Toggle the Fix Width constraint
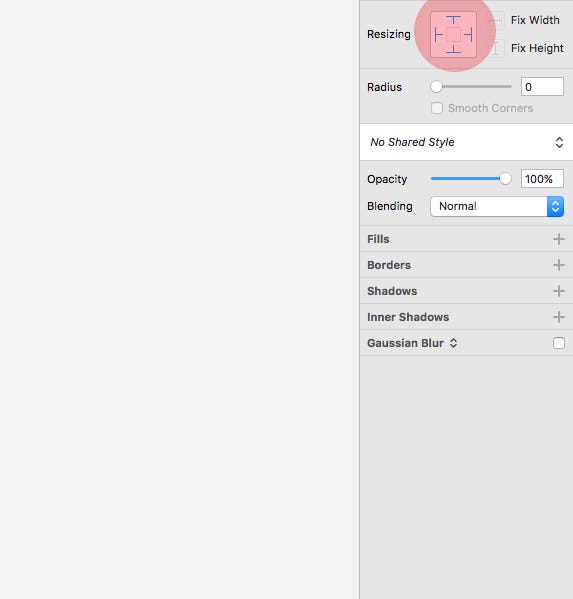Screen dimensions: 573x599 pyautogui.click(x=496, y=20)
